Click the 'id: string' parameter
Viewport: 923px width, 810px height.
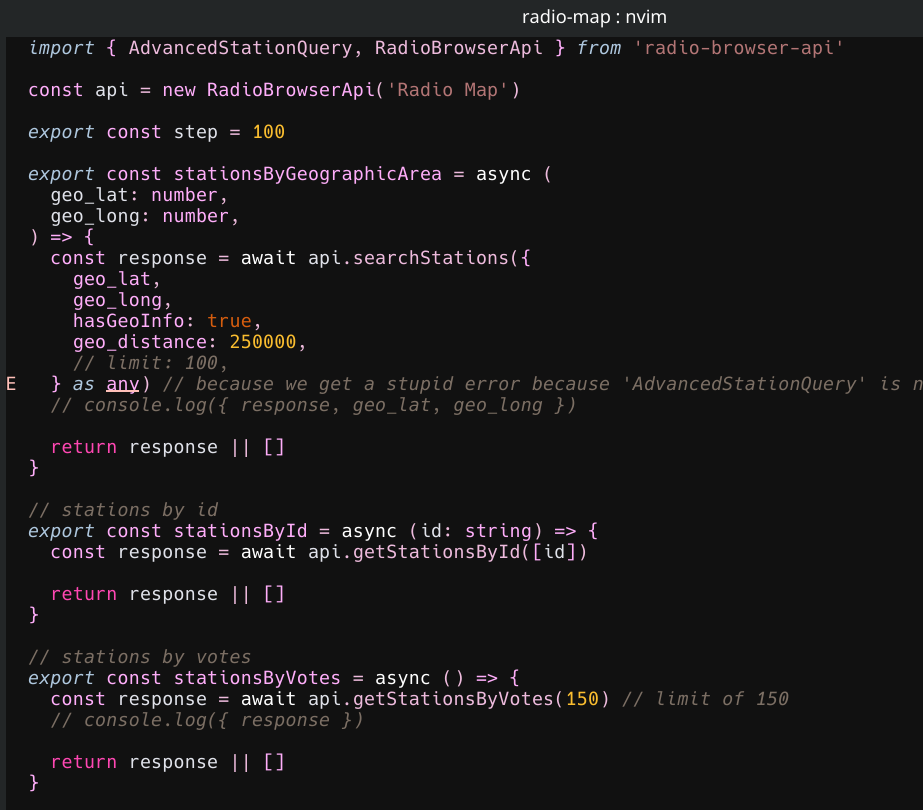[x=476, y=531]
